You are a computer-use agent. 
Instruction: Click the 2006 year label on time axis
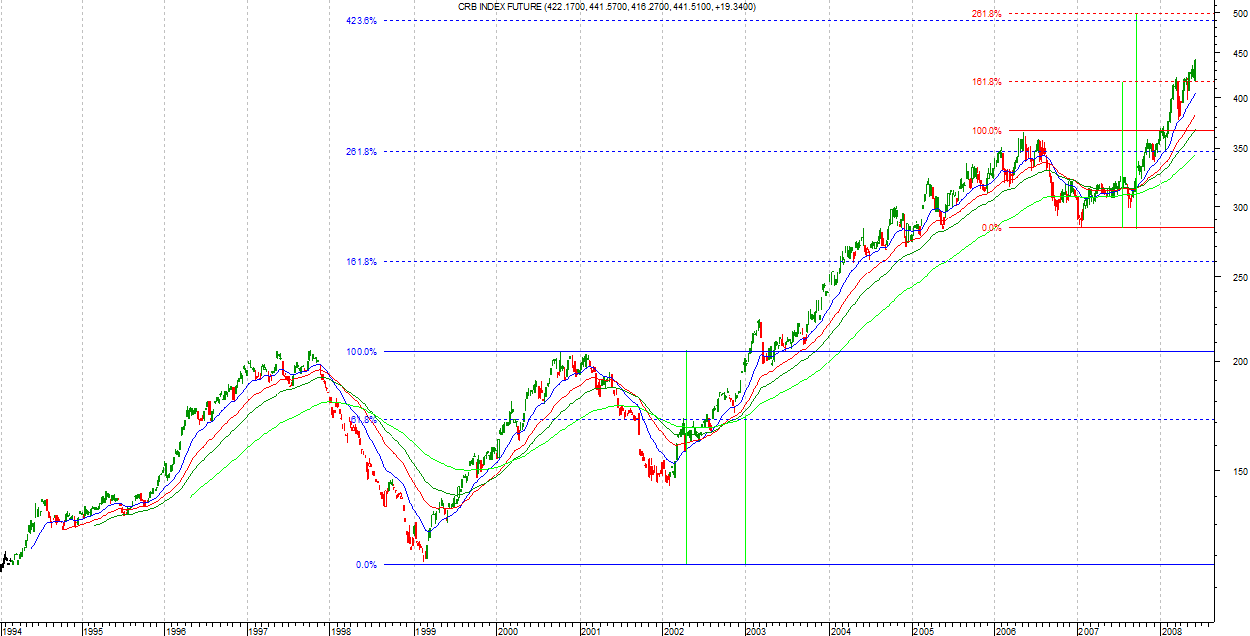pyautogui.click(x=1006, y=631)
